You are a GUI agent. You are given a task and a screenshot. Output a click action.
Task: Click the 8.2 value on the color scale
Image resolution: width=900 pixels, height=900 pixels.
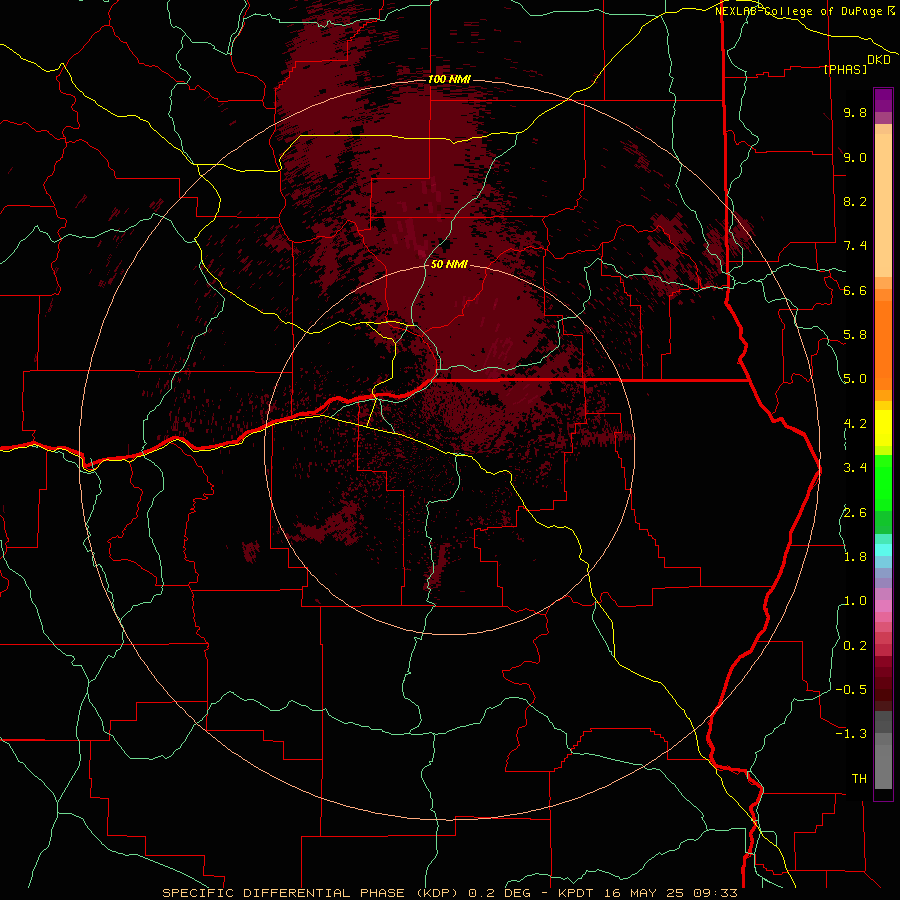point(855,201)
